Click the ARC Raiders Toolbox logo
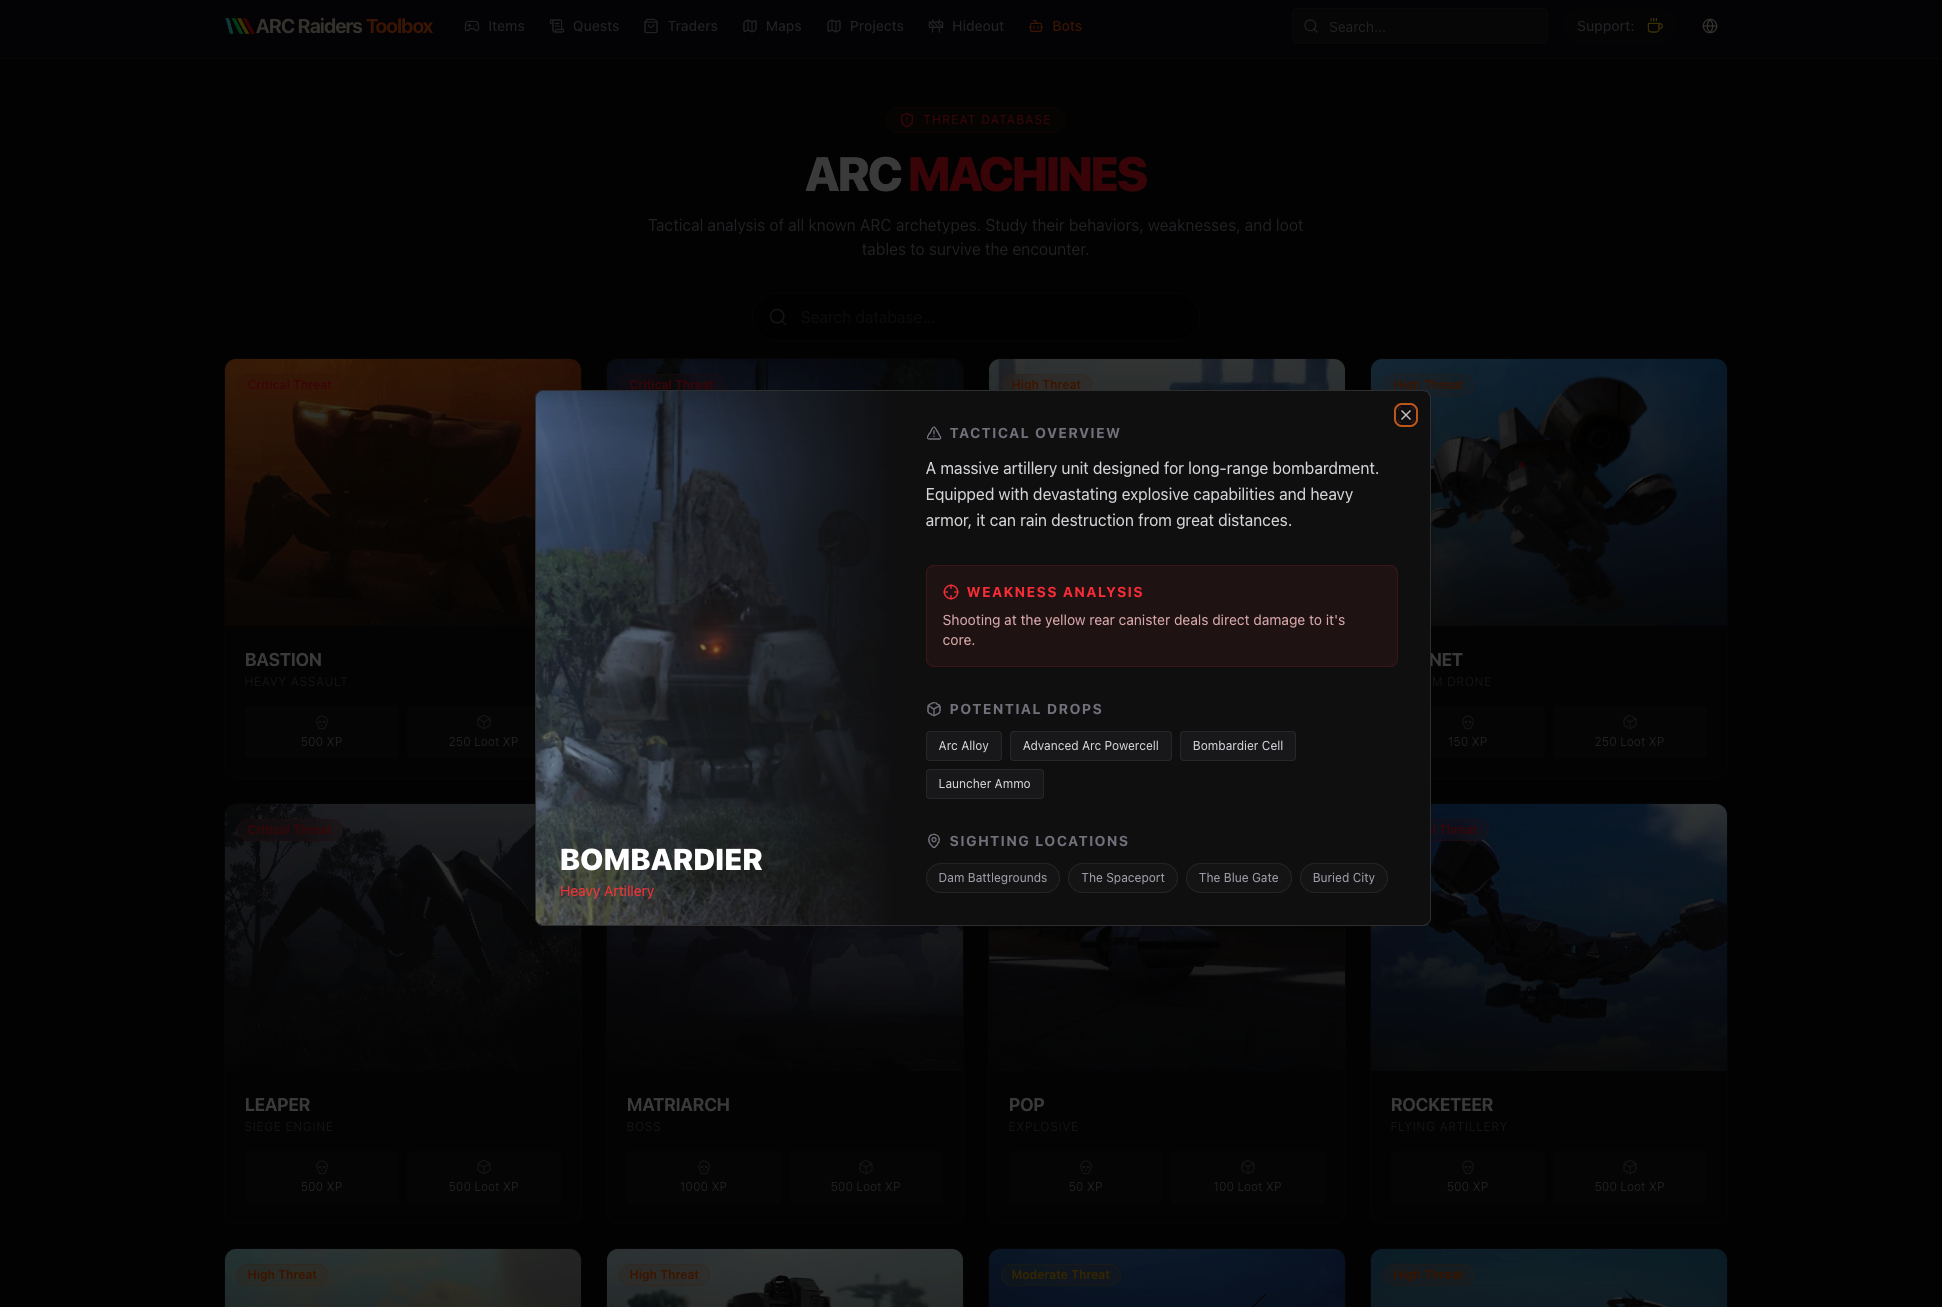Image resolution: width=1942 pixels, height=1307 pixels. 329,26
